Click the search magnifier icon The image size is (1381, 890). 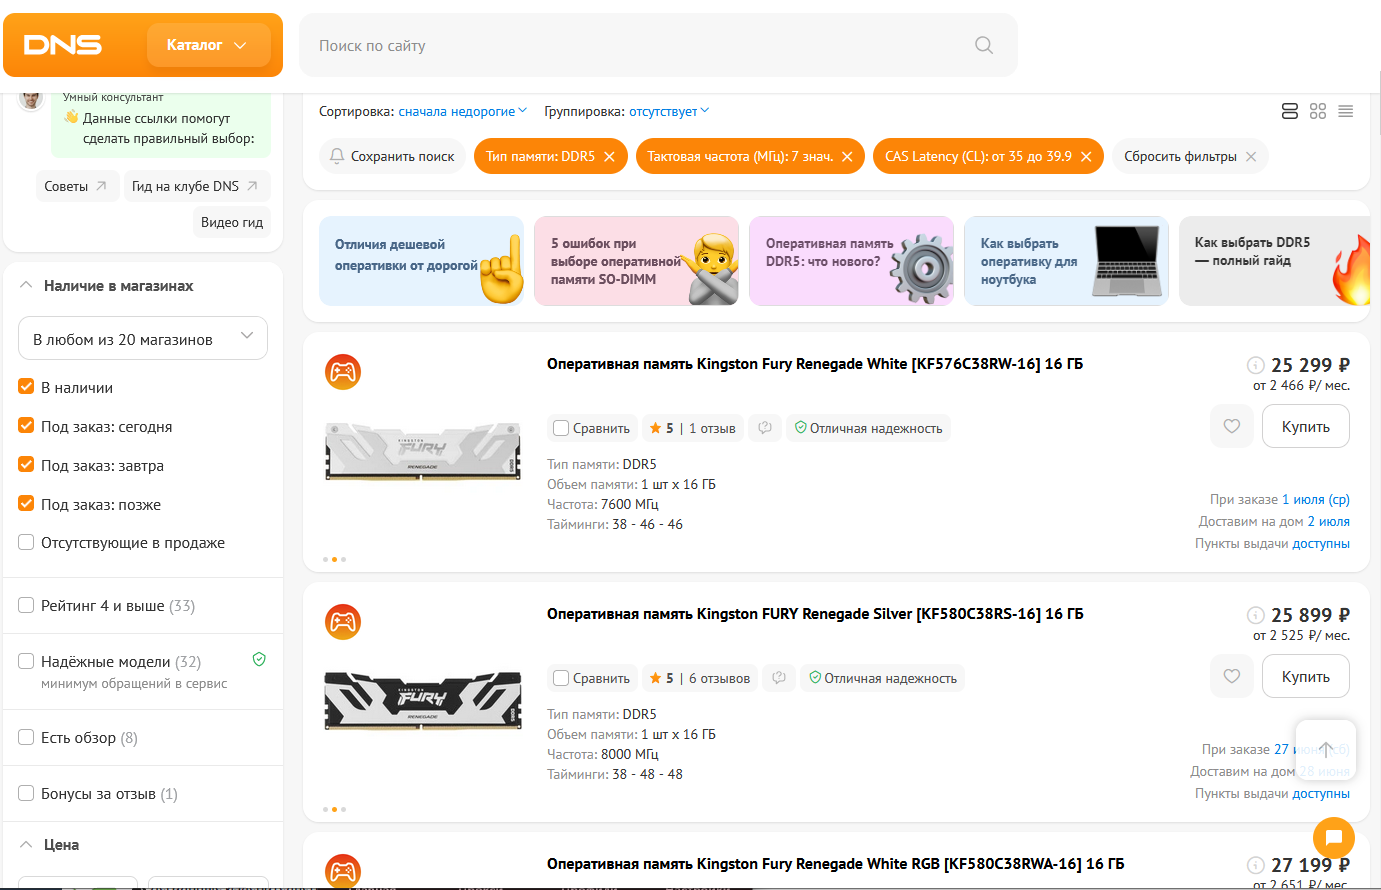(984, 45)
